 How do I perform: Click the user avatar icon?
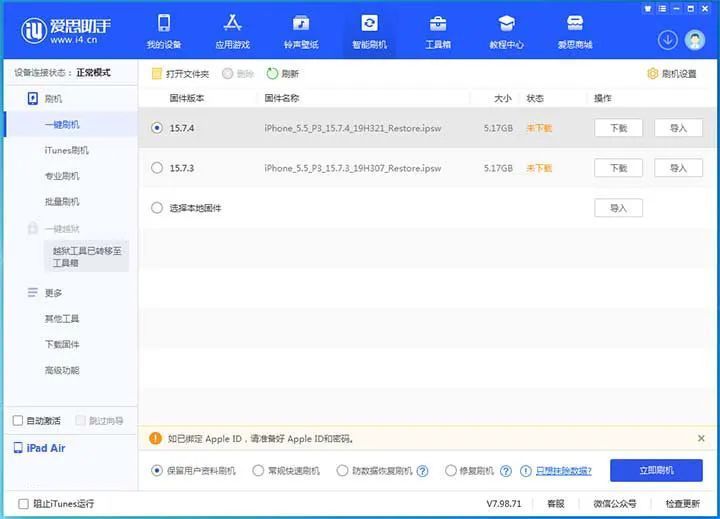695,40
